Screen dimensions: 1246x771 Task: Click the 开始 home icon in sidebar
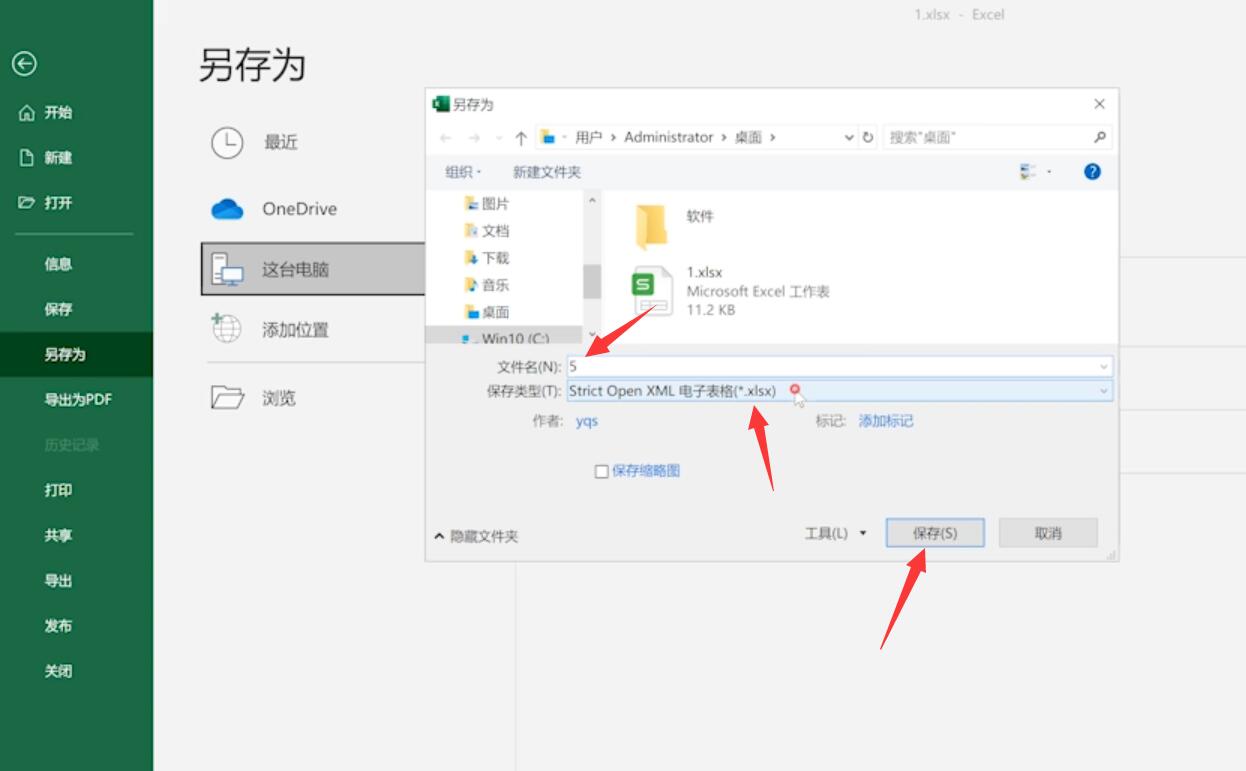27,113
